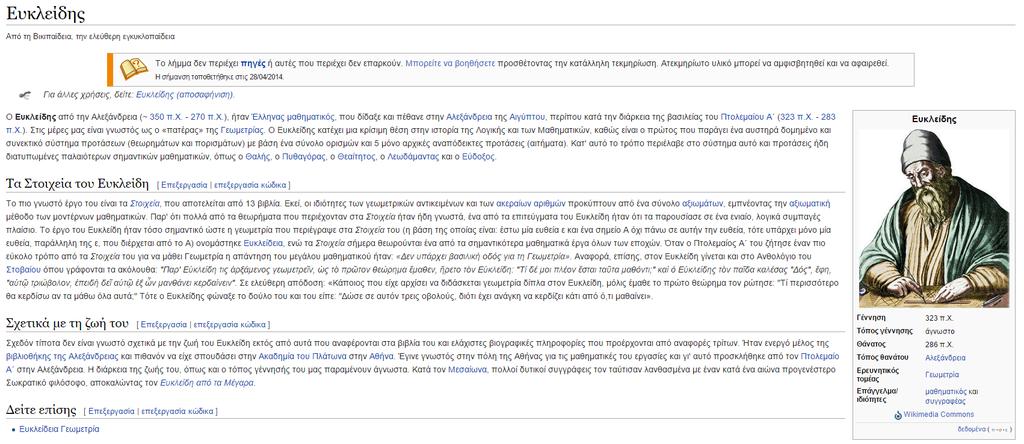Screen dimensions: 1024x444
Task: Open the 'Γεωμετρίας' link in intro
Action: tap(243, 130)
